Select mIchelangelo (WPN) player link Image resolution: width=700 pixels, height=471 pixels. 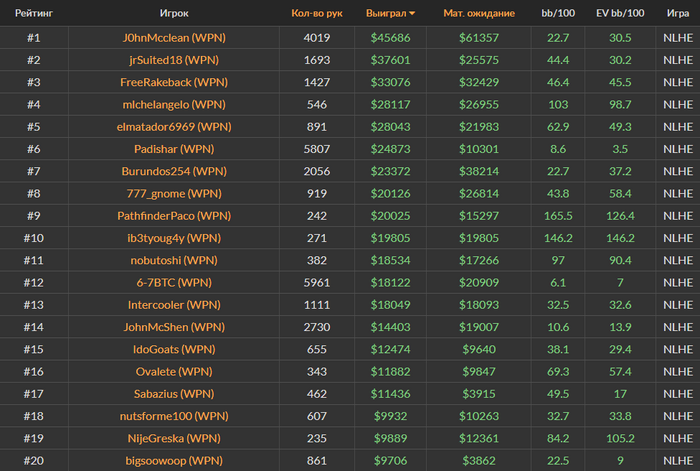click(174, 104)
